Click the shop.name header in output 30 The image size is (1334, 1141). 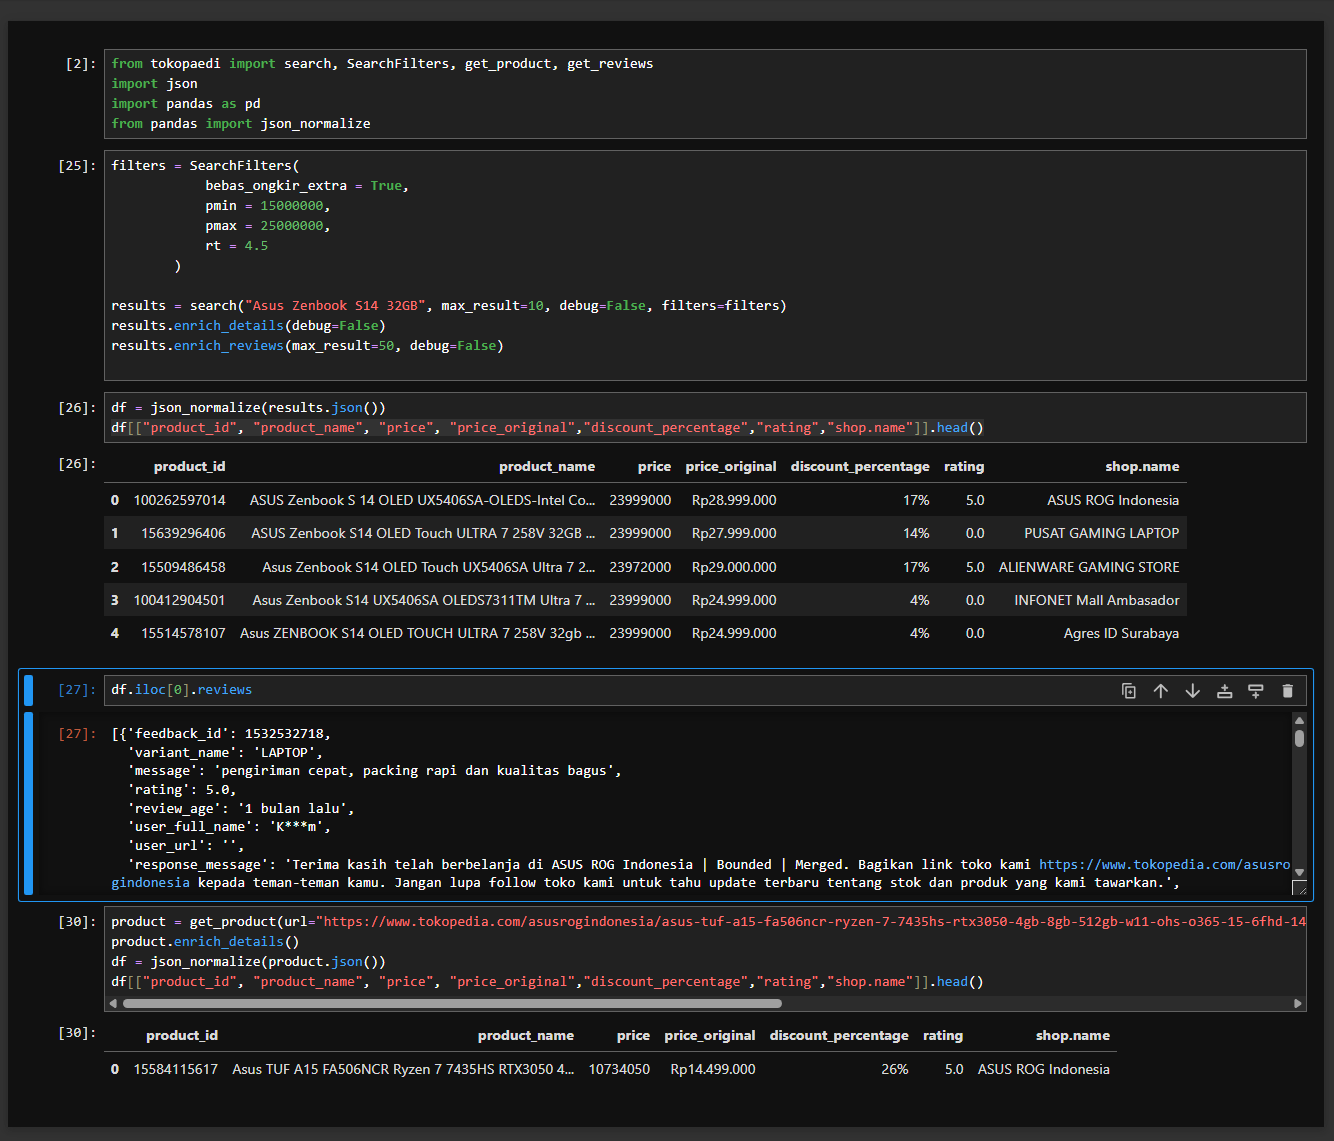click(x=1073, y=1036)
